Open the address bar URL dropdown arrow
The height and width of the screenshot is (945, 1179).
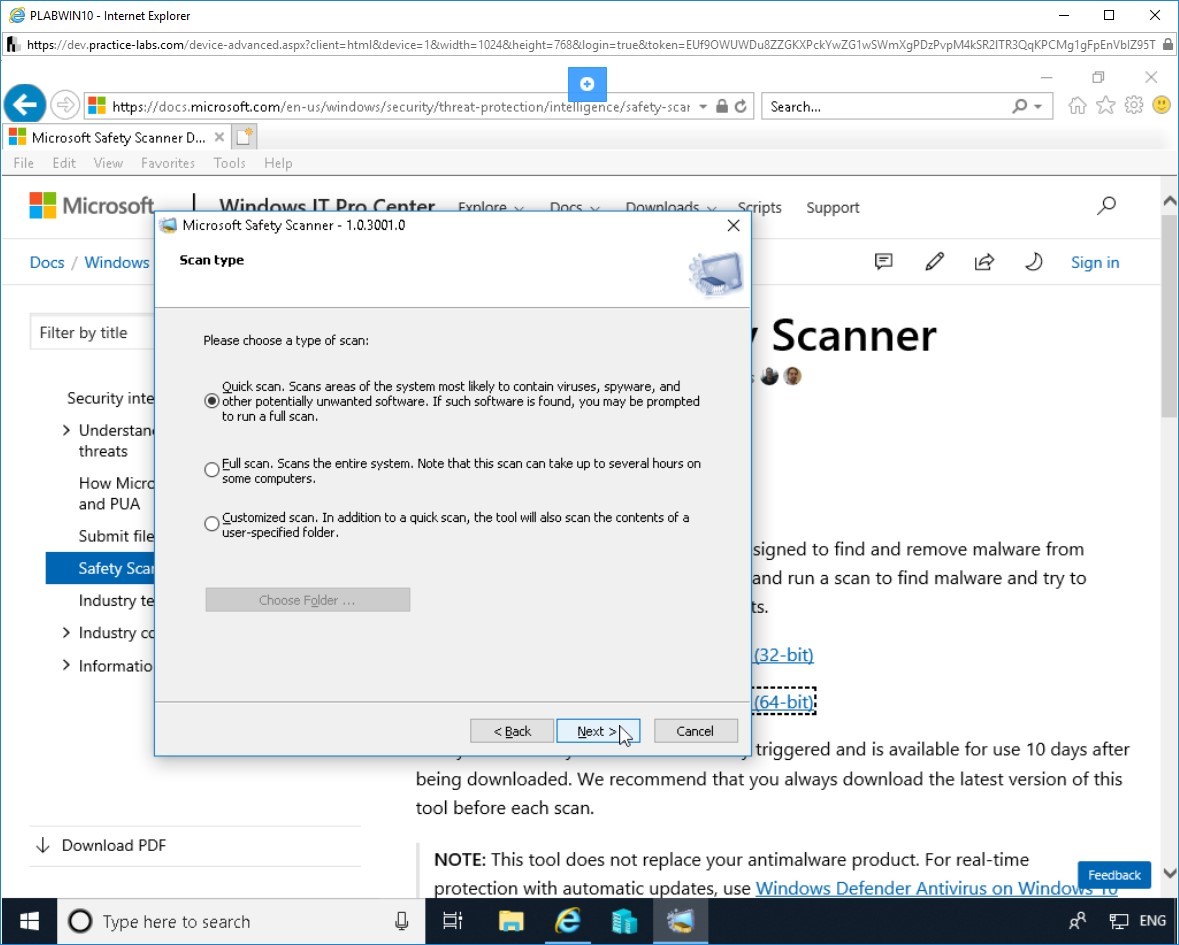(703, 107)
